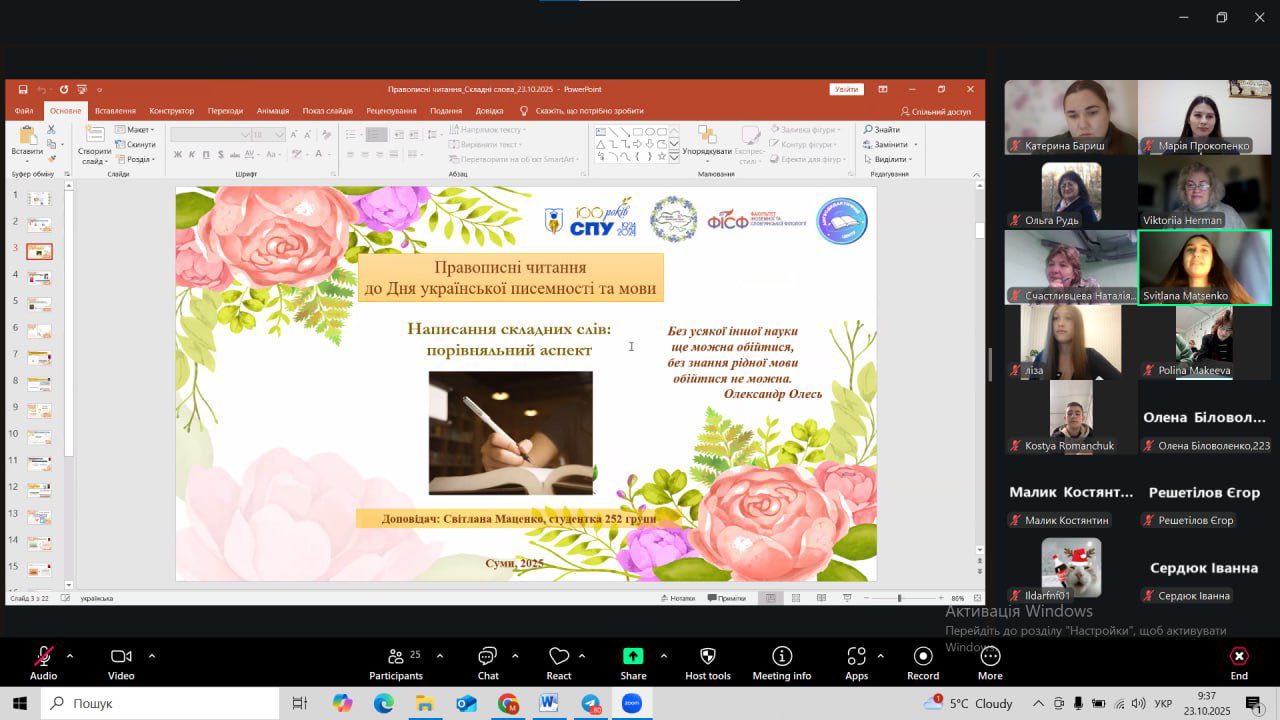Adjust the PowerPoint zoom slider
This screenshot has width=1280, height=720.
(899, 598)
